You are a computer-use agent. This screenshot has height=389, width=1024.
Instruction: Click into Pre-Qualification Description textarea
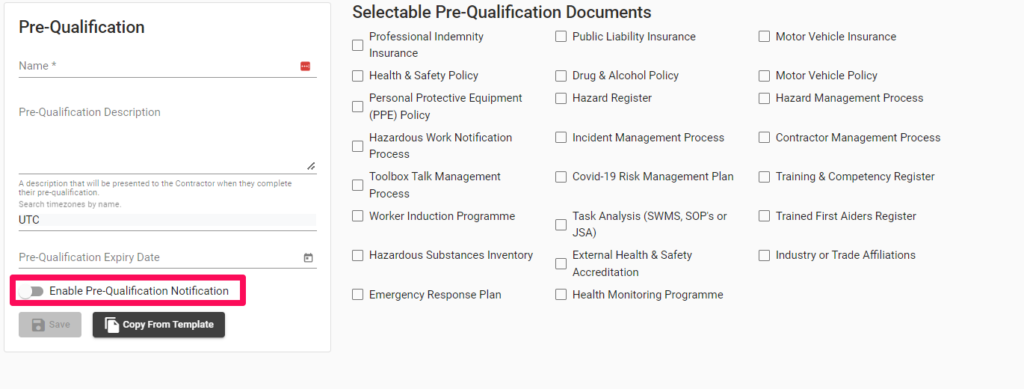[167, 137]
